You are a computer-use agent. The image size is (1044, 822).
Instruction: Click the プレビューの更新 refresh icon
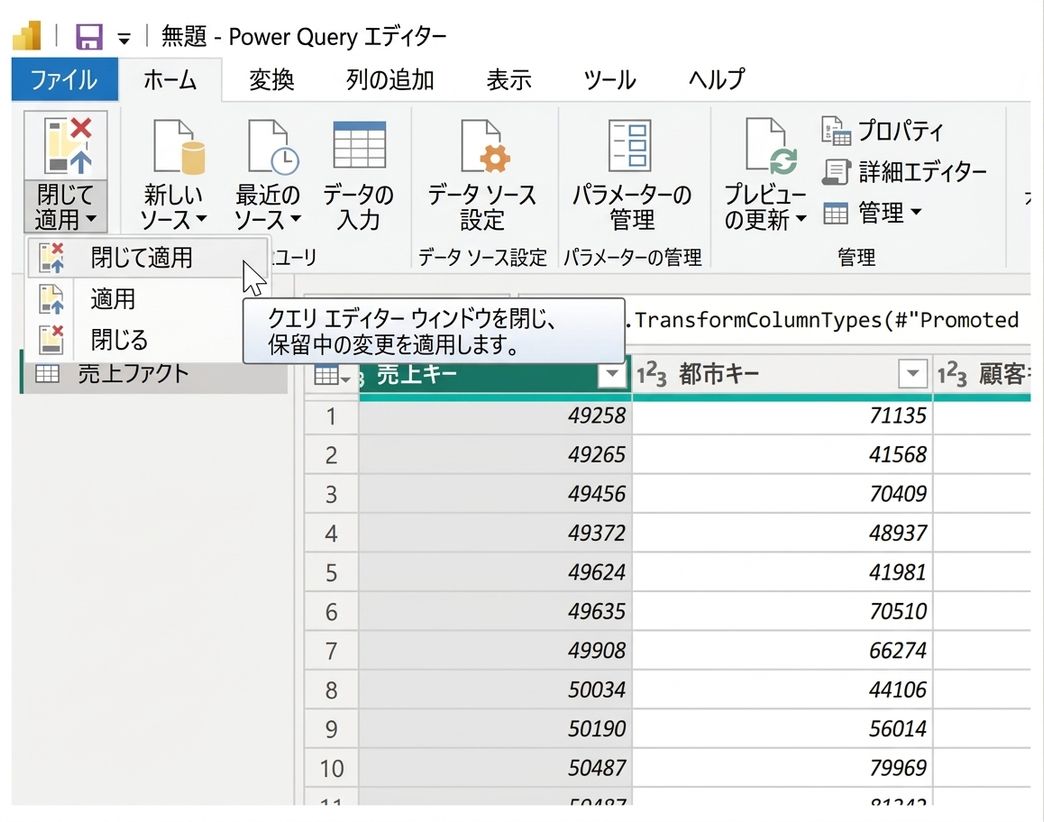[x=772, y=147]
